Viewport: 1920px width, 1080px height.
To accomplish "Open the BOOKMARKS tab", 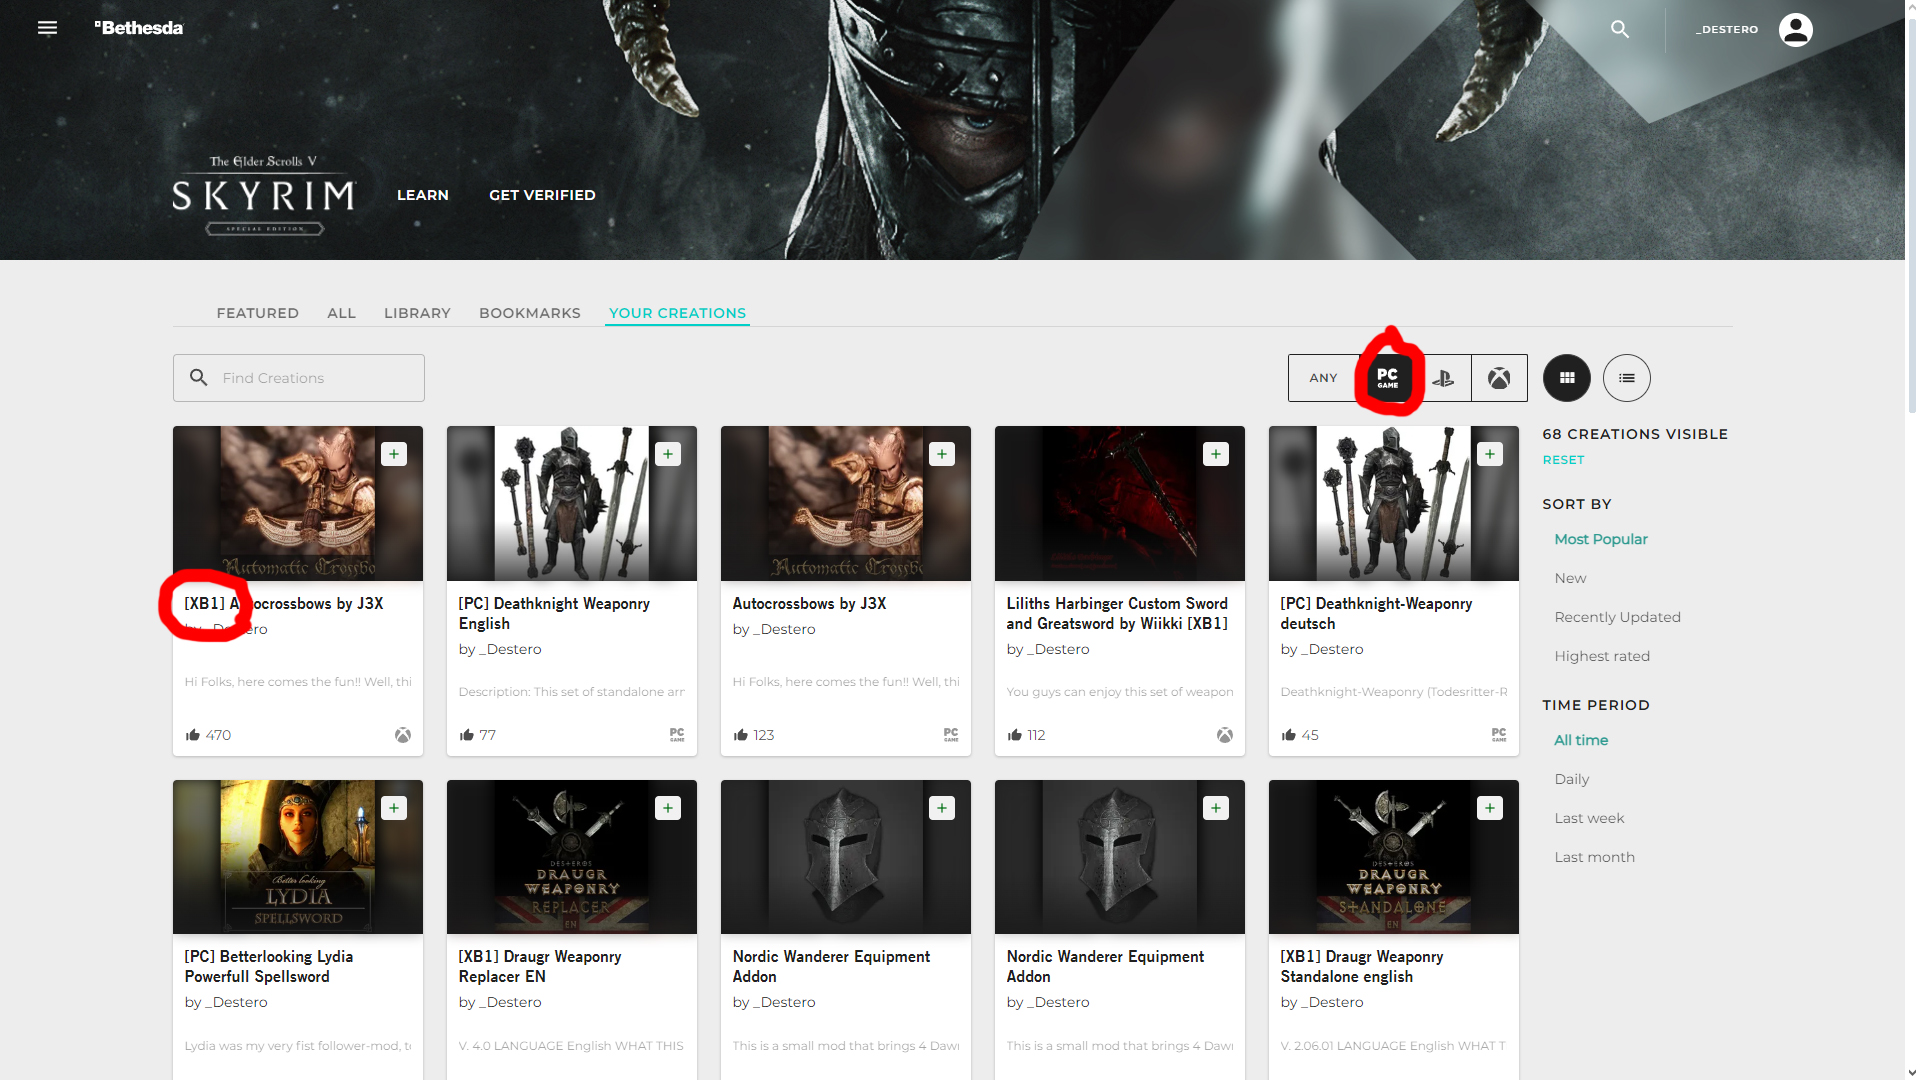I will tap(529, 313).
